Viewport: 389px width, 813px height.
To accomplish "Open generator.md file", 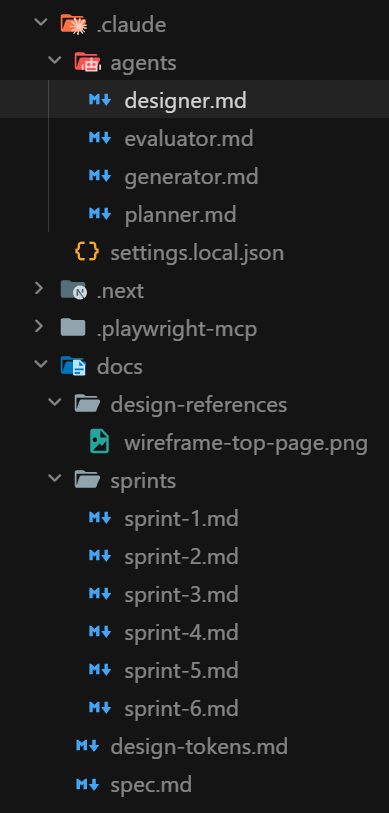I will 191,176.
